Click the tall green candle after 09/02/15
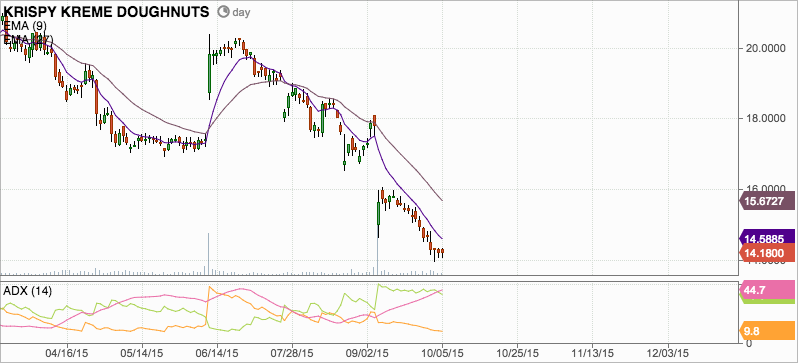This screenshot has height=363, width=798. click(x=378, y=214)
